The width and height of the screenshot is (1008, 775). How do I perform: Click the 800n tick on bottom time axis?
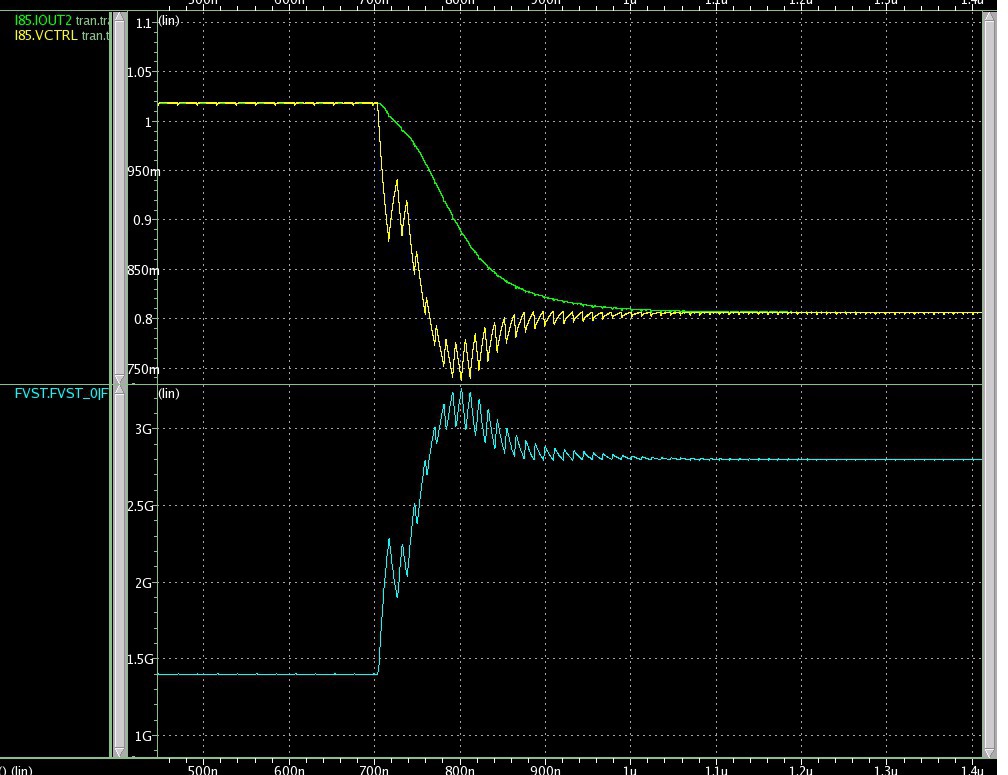click(459, 769)
